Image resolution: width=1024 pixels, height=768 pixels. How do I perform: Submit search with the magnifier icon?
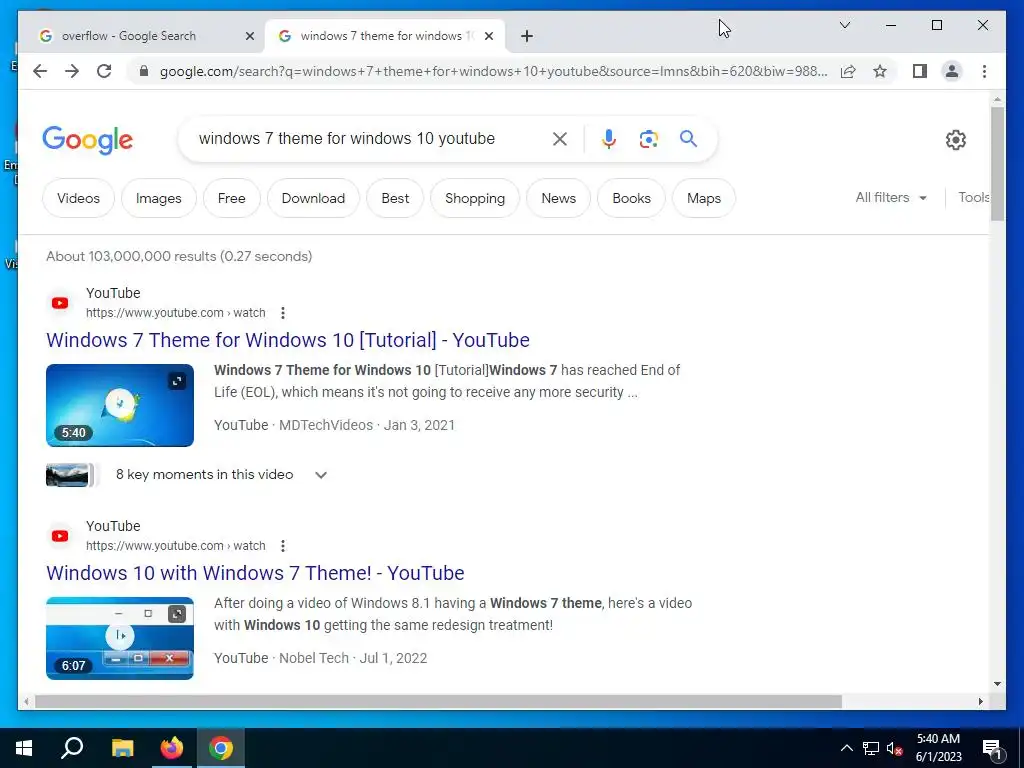[688, 138]
